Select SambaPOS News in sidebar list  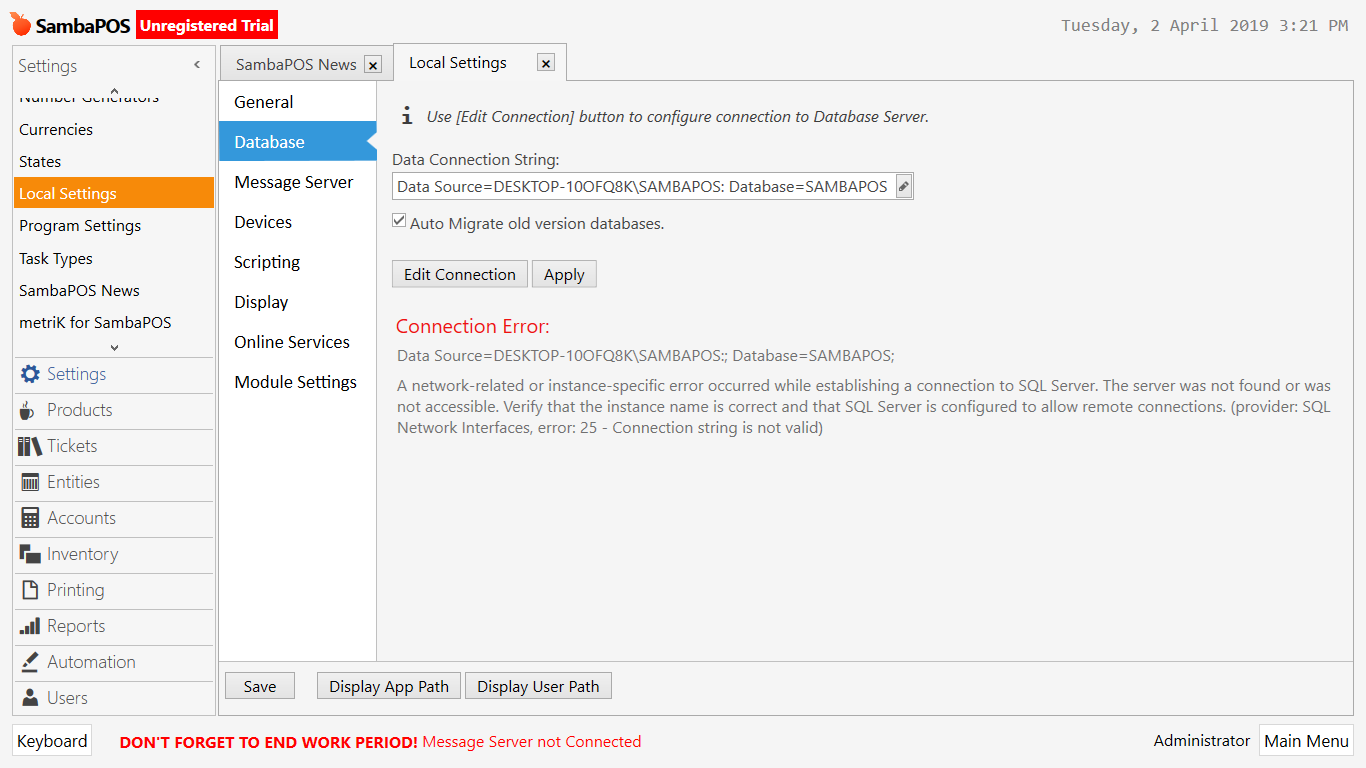[114, 290]
